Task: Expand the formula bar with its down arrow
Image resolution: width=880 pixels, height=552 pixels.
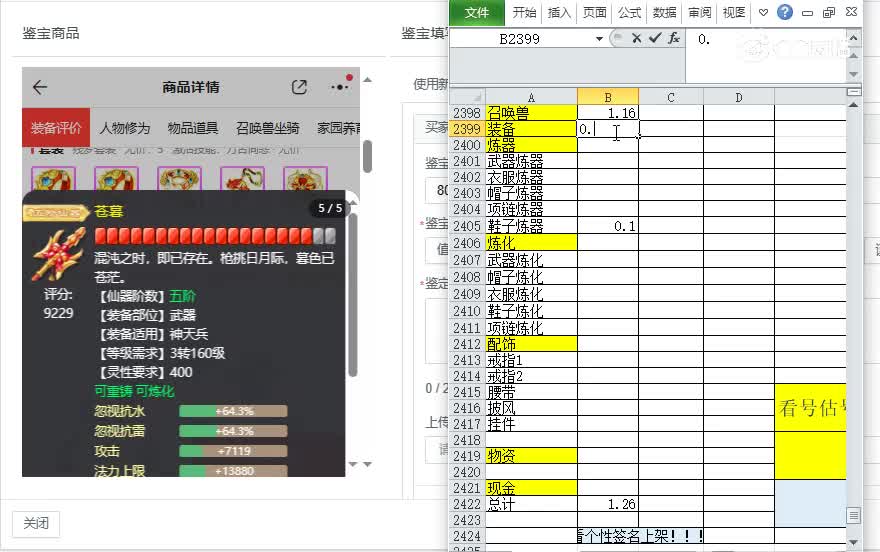Action: coord(854,74)
